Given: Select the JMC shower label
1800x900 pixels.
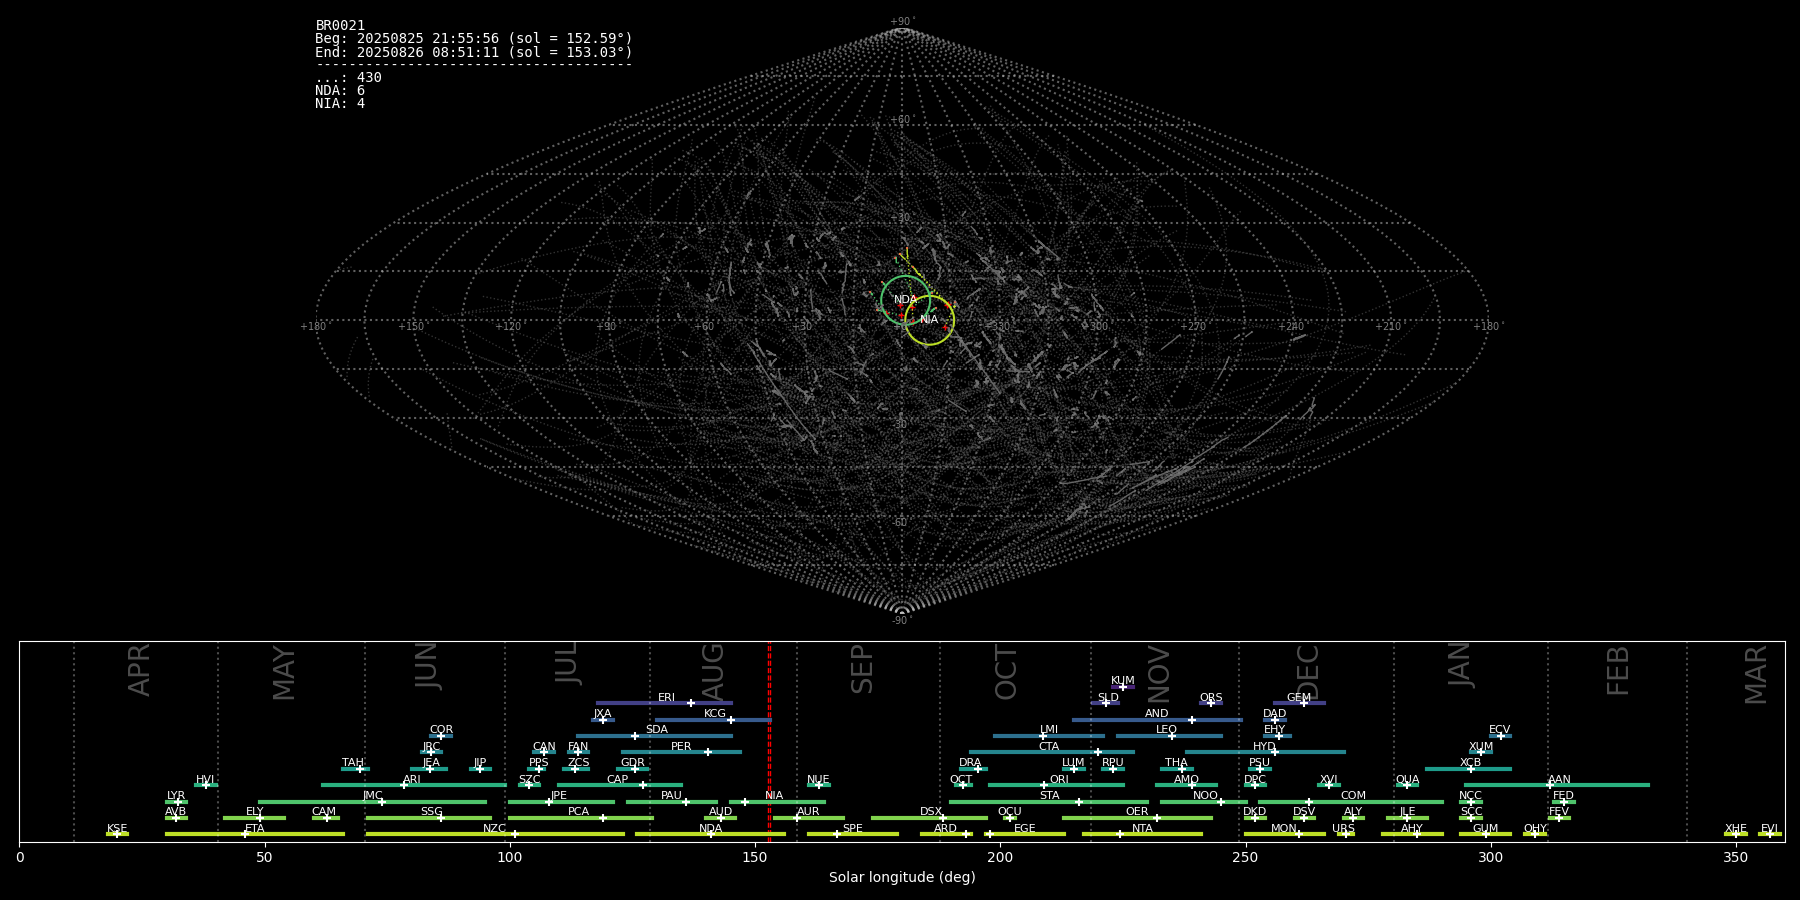Looking at the screenshot, I should pos(372,796).
